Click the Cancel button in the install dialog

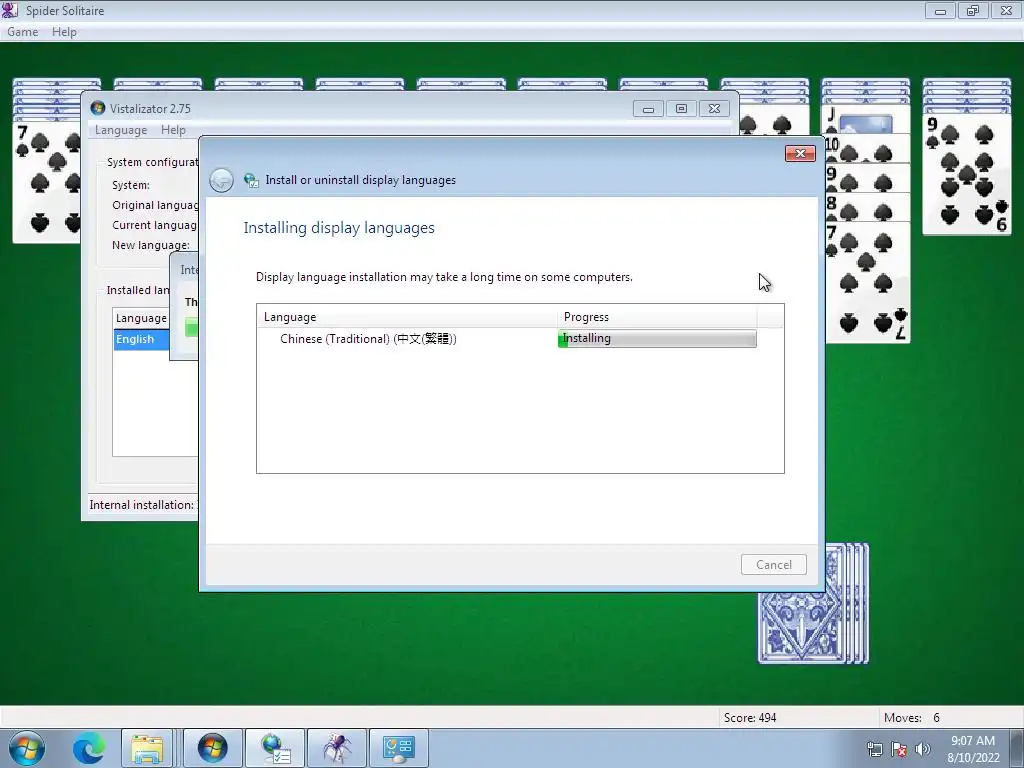point(773,564)
